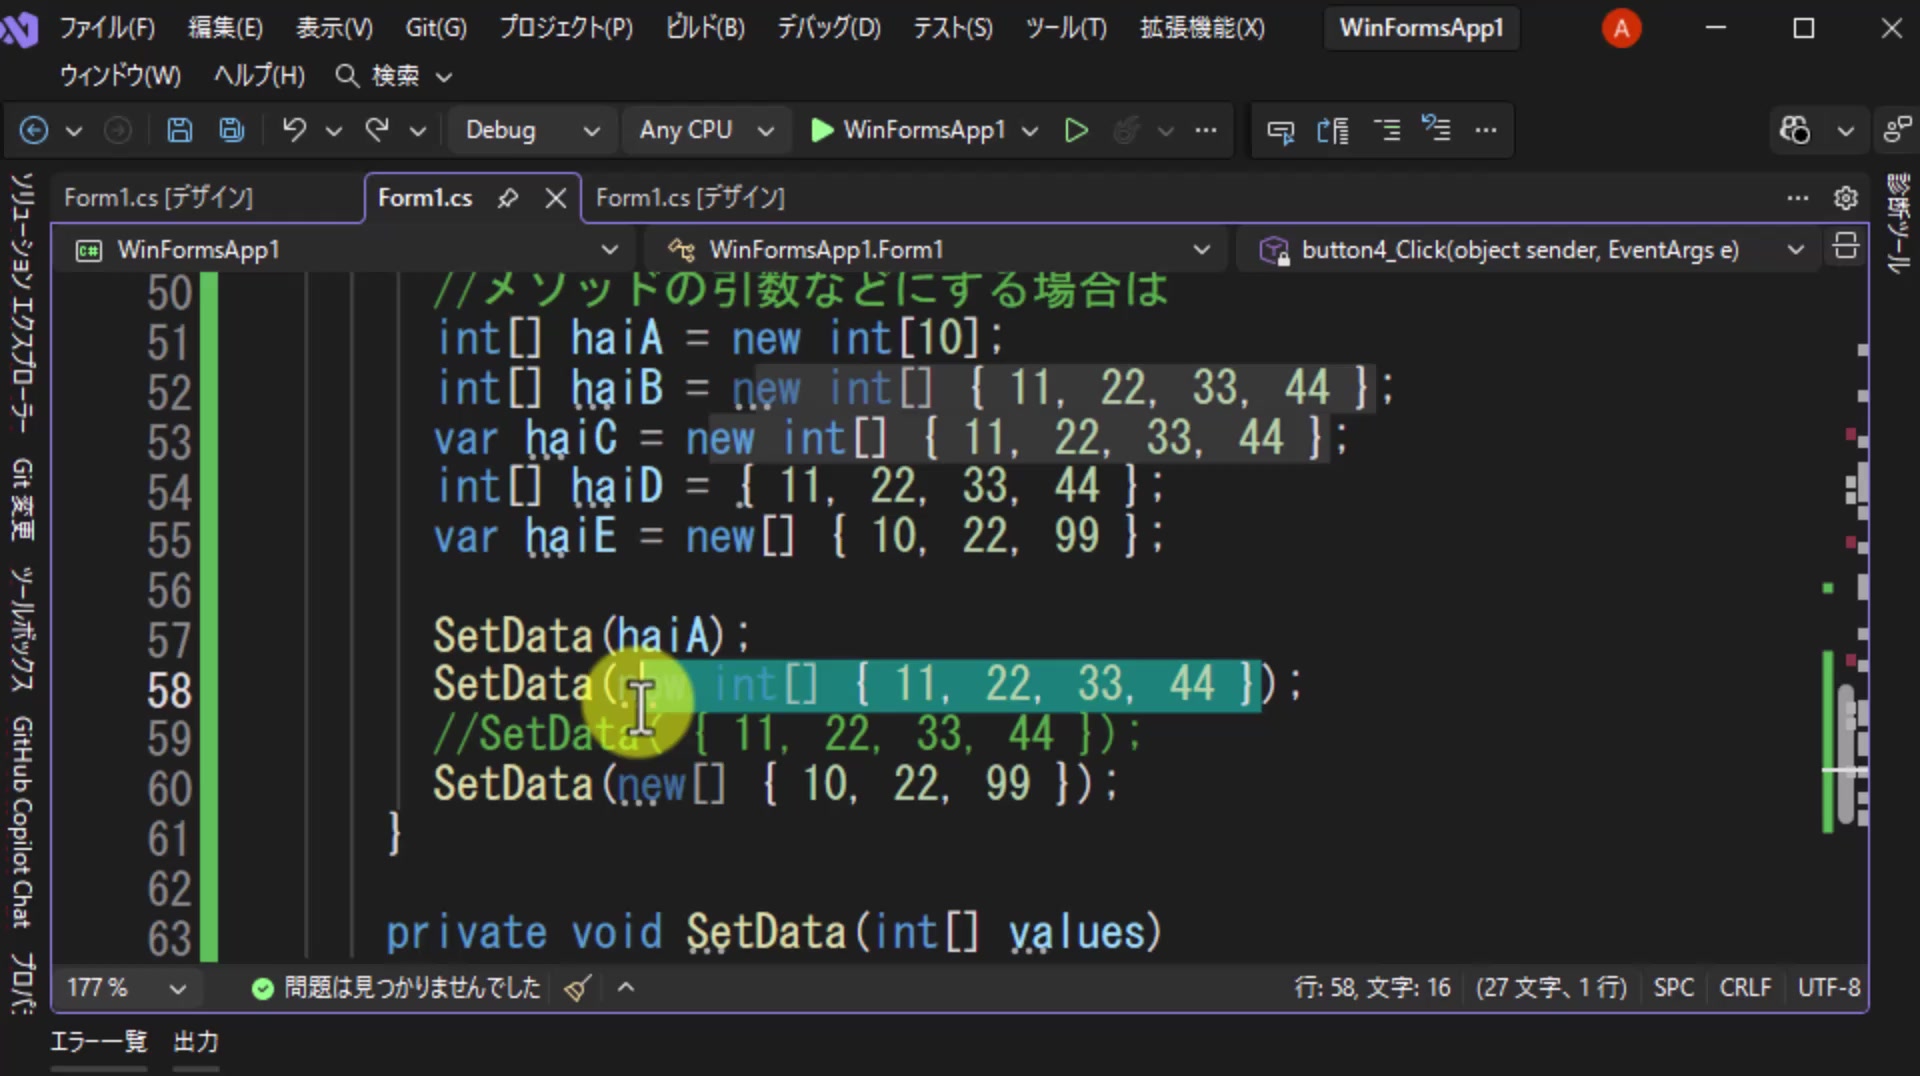Expand the startup target arrow beside WinFormsApp1

pos(1030,131)
